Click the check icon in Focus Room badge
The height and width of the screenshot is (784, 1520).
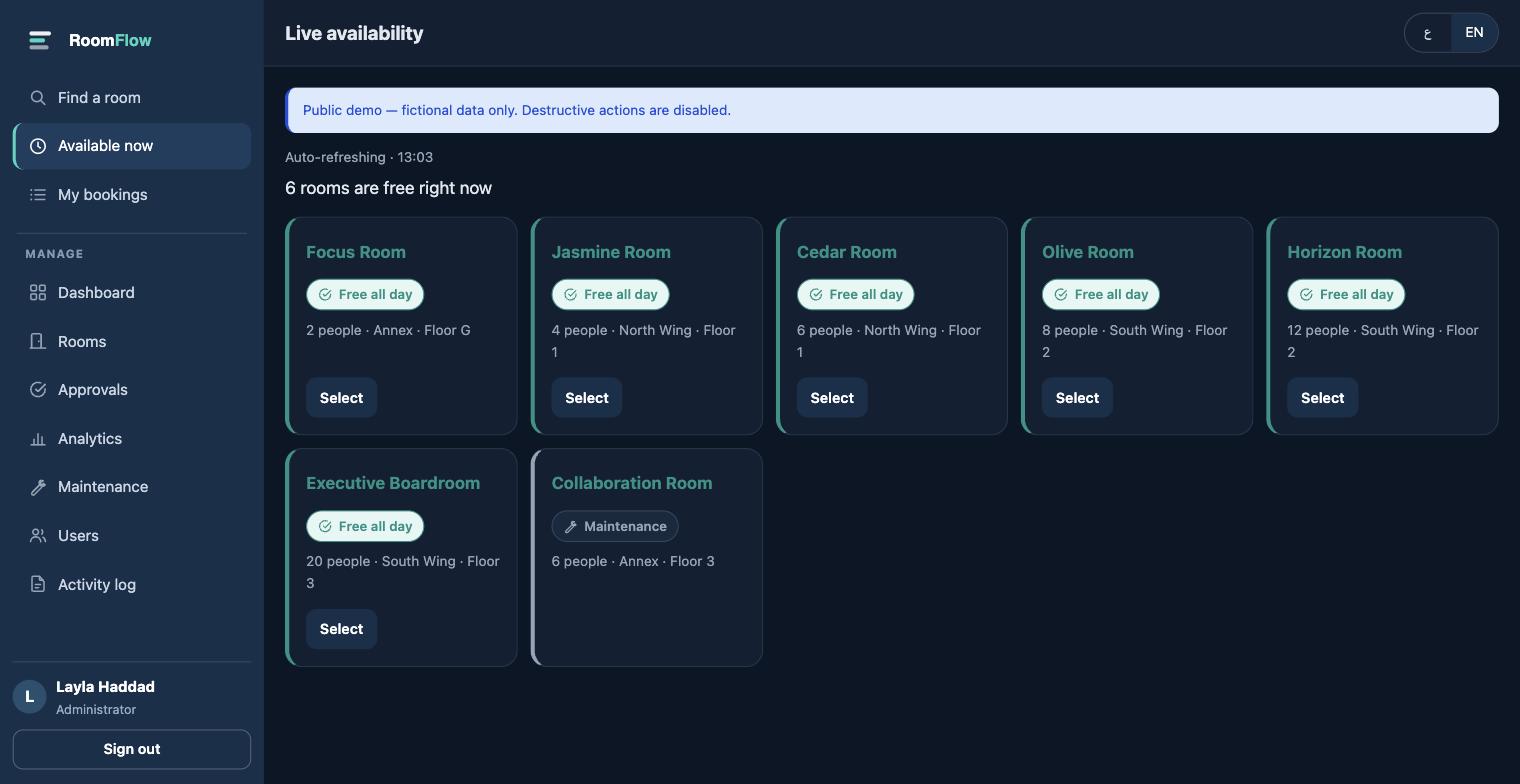(x=325, y=295)
